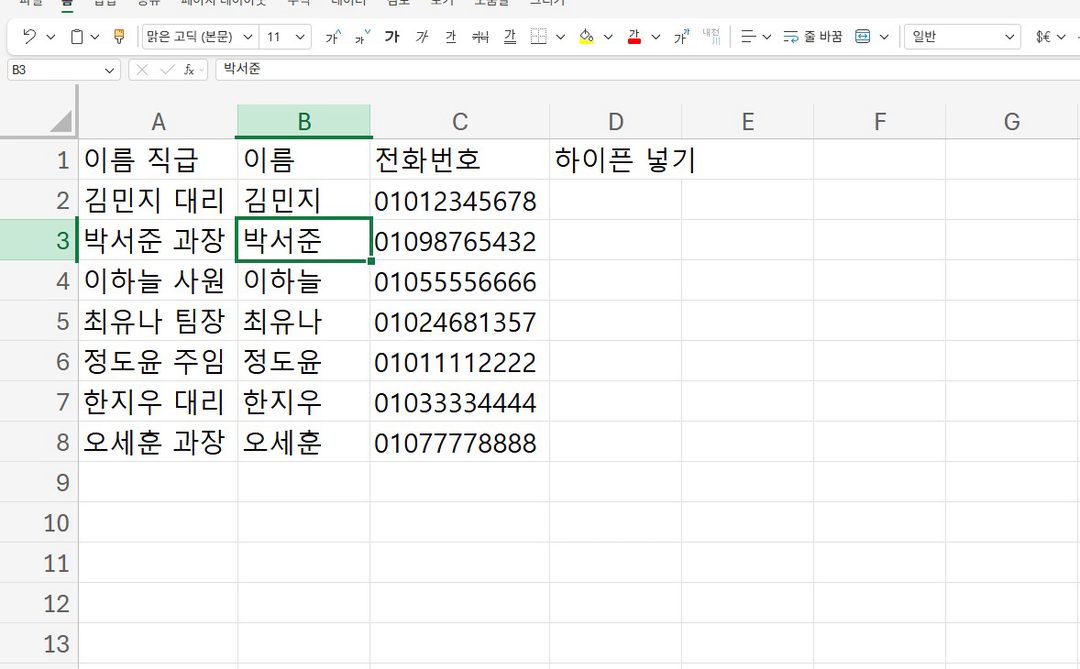Expand the font color dropdown arrow
This screenshot has height=669, width=1080.
[x=656, y=37]
